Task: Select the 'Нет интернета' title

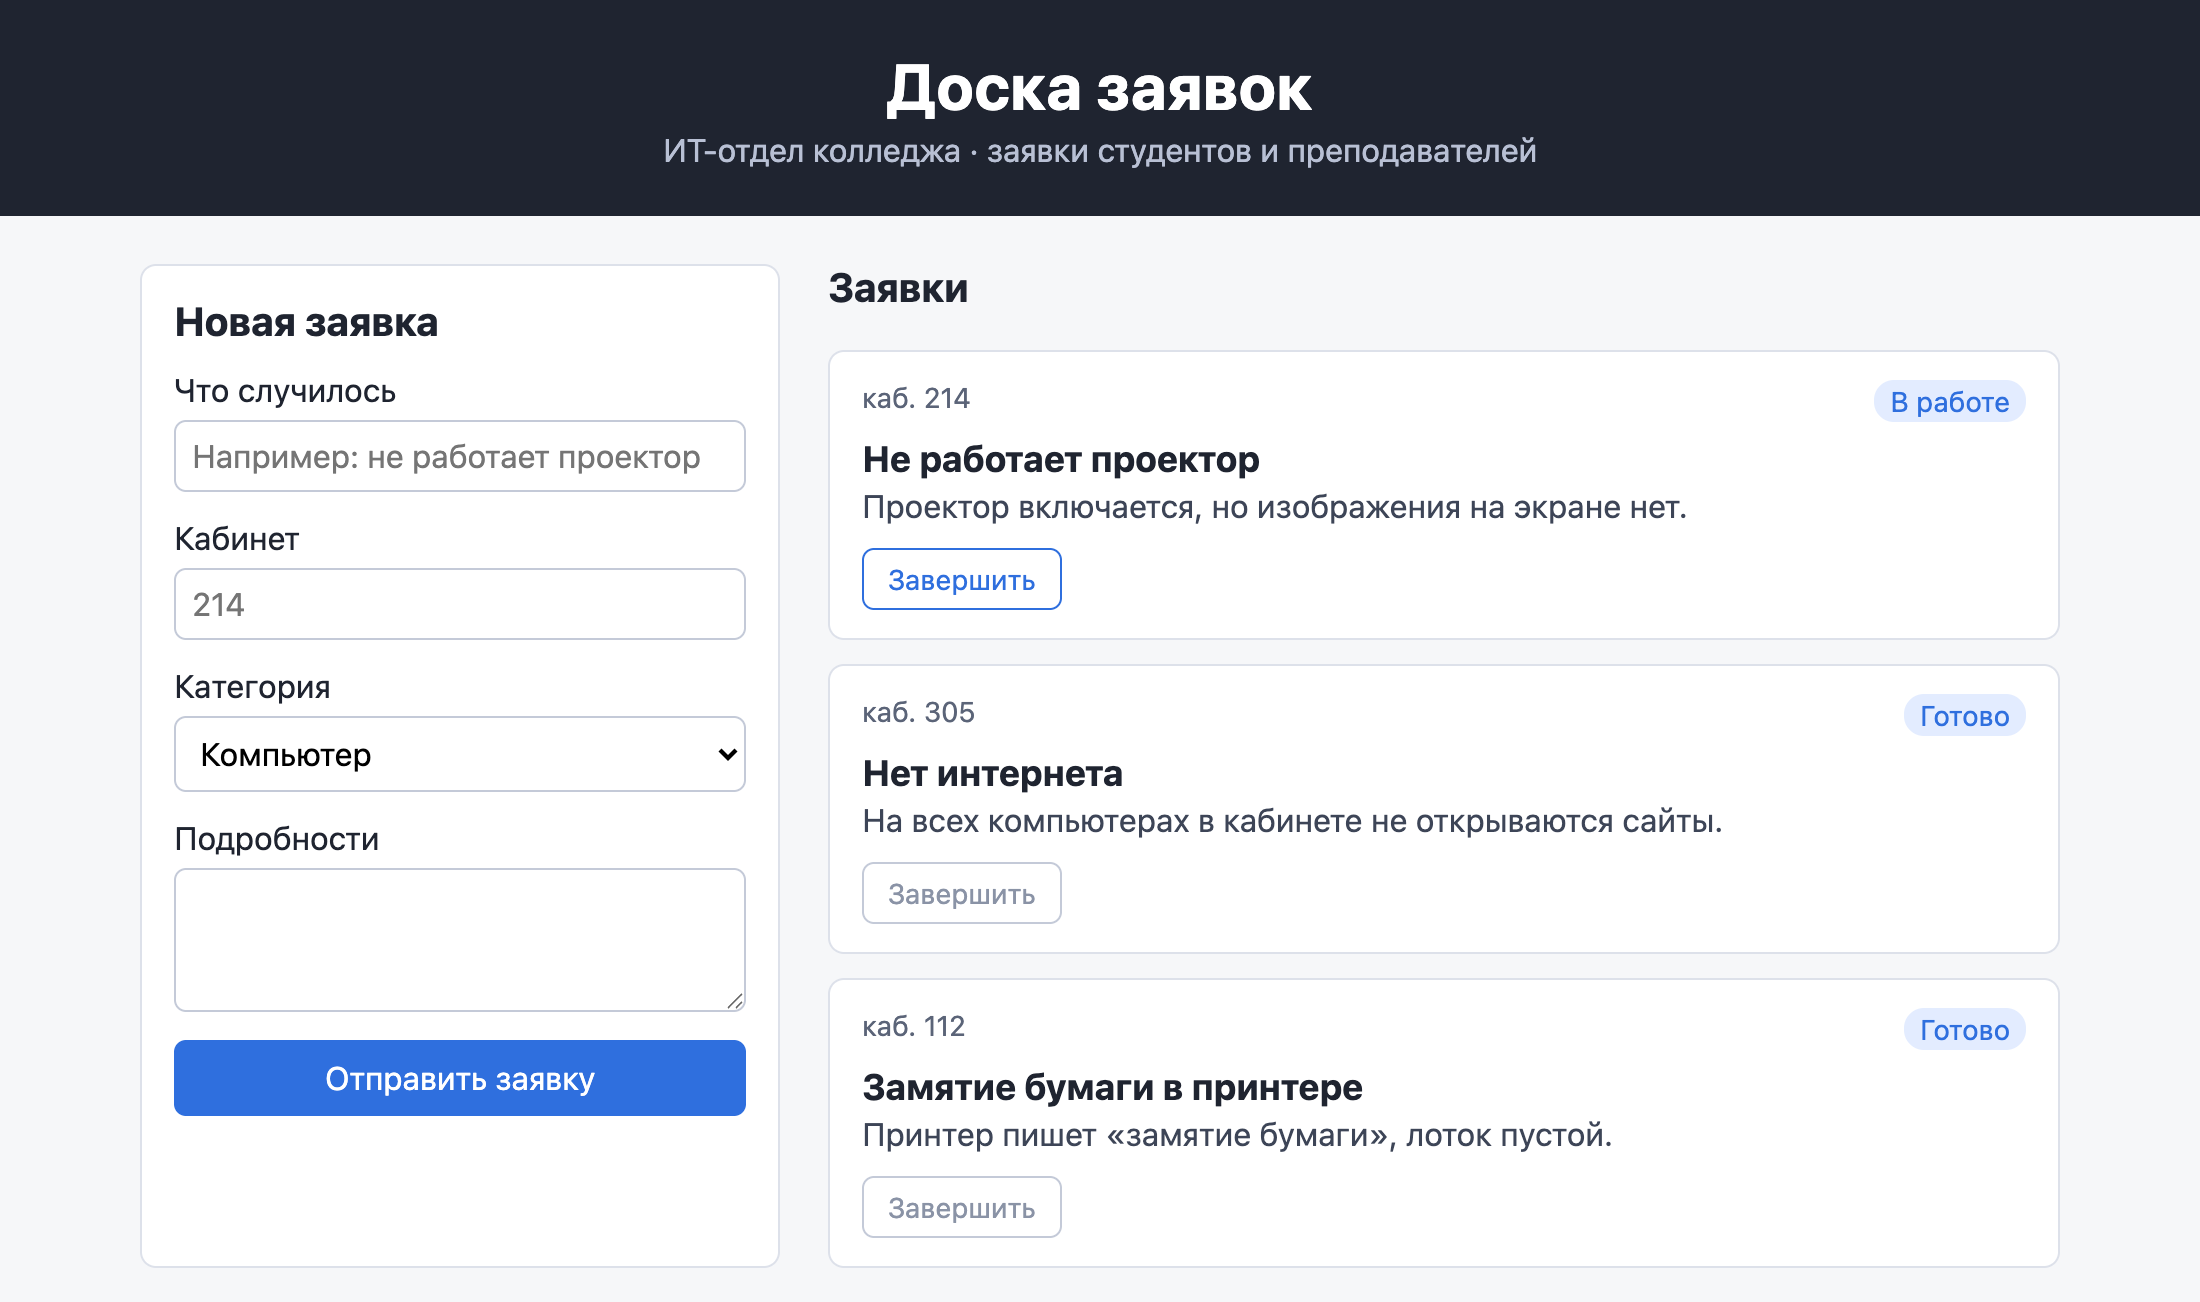Action: (x=993, y=773)
